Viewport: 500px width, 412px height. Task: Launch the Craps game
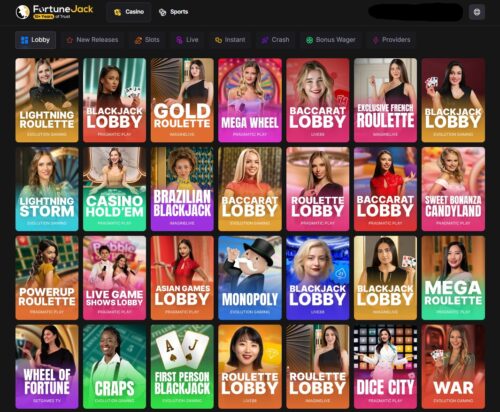coord(114,367)
